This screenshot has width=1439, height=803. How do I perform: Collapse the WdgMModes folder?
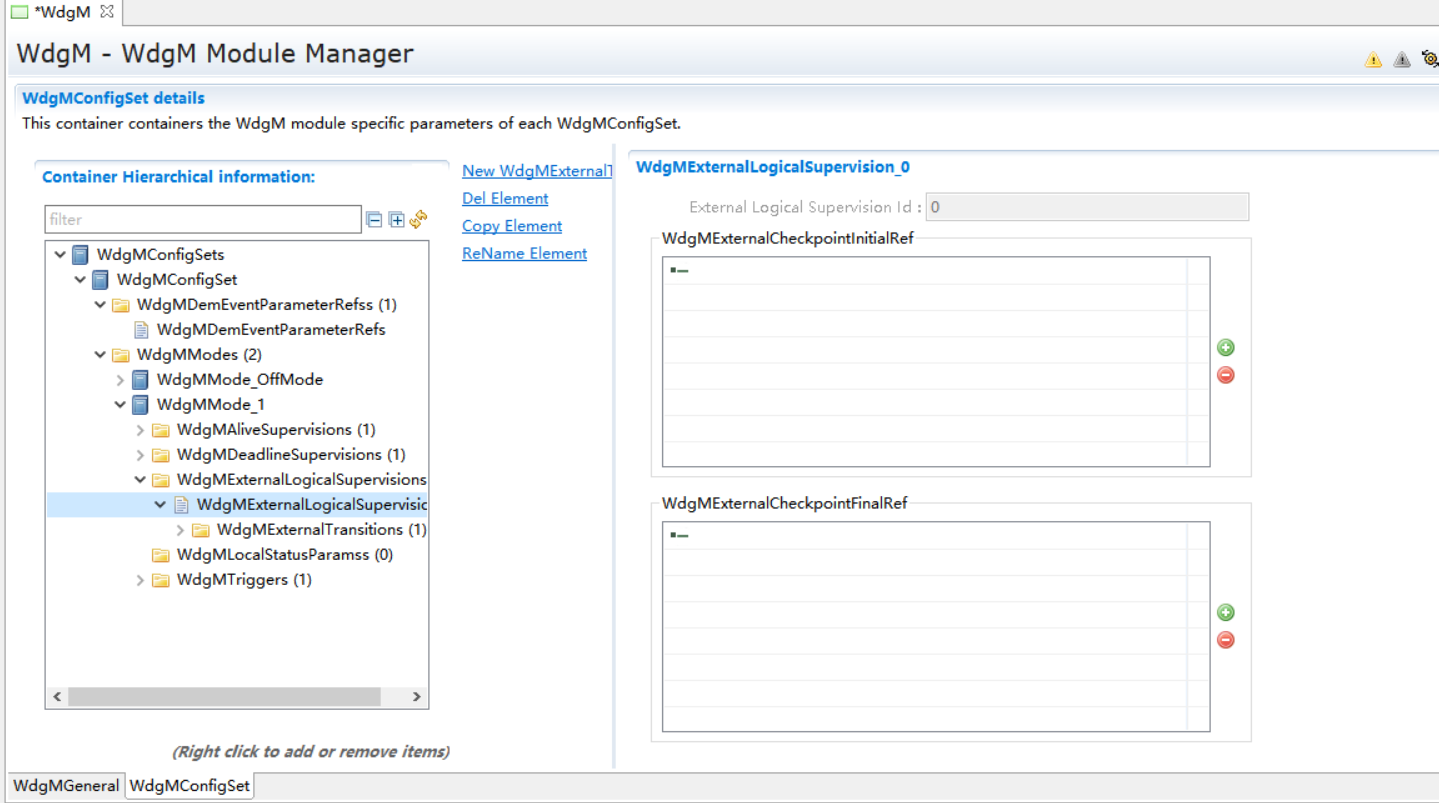click(100, 355)
